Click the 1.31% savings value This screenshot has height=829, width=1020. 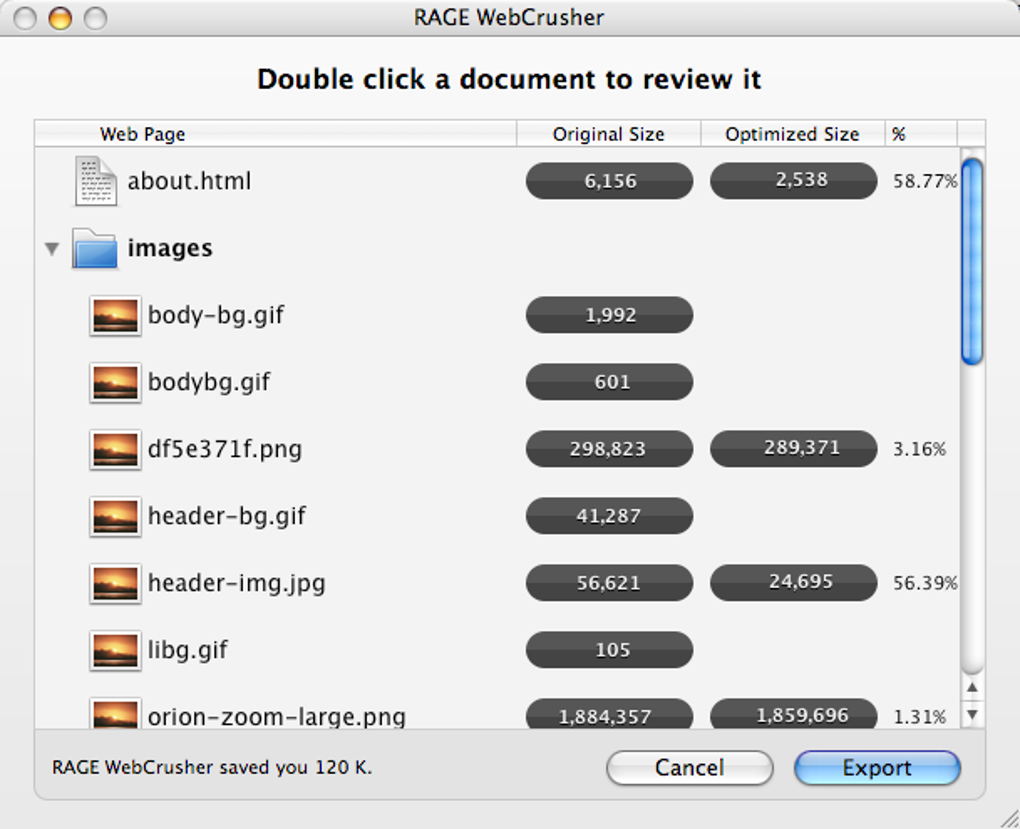pyautogui.click(x=919, y=717)
